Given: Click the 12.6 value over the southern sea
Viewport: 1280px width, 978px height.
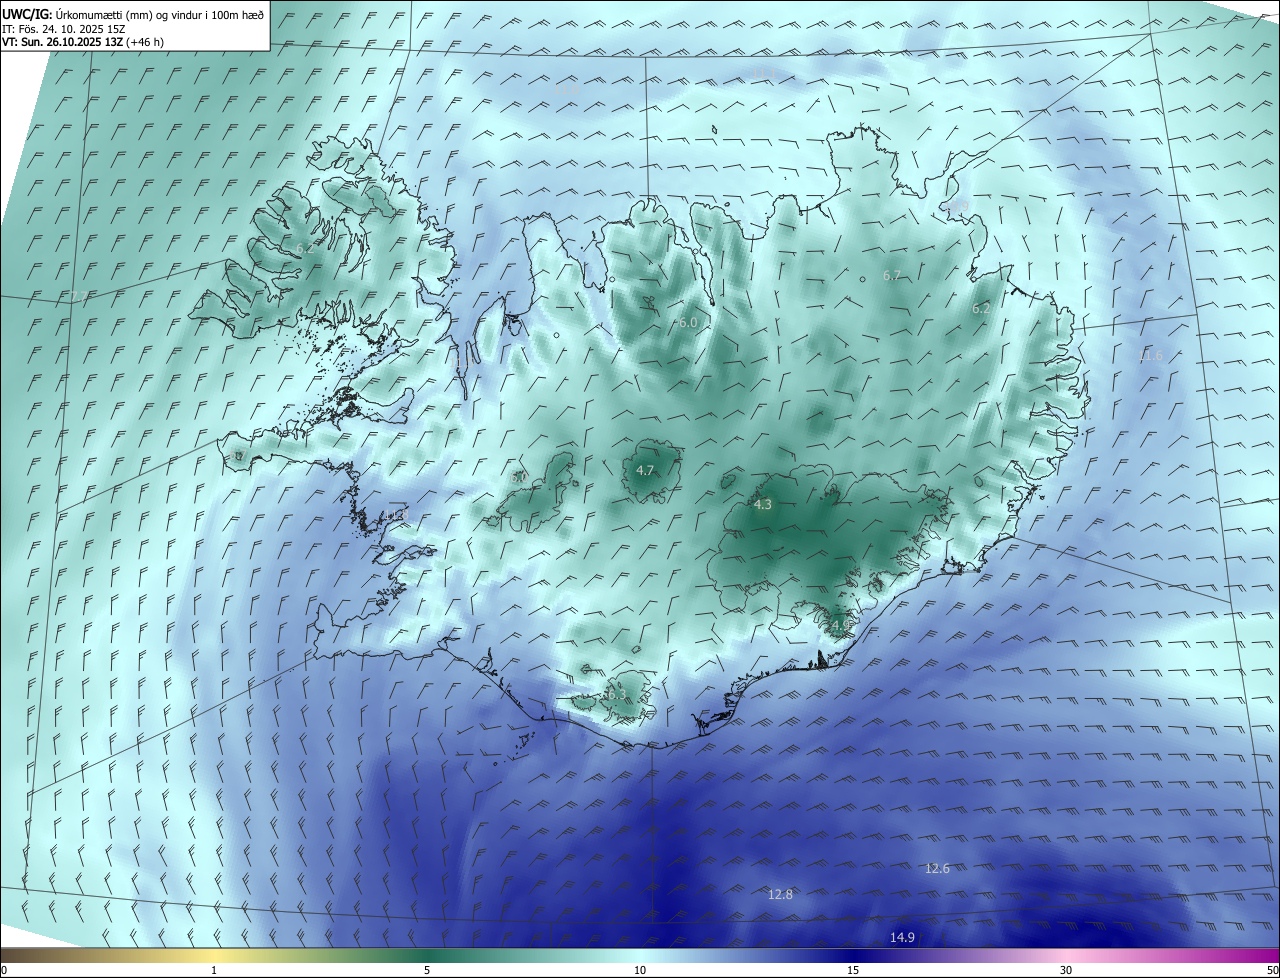Looking at the screenshot, I should (x=937, y=868).
